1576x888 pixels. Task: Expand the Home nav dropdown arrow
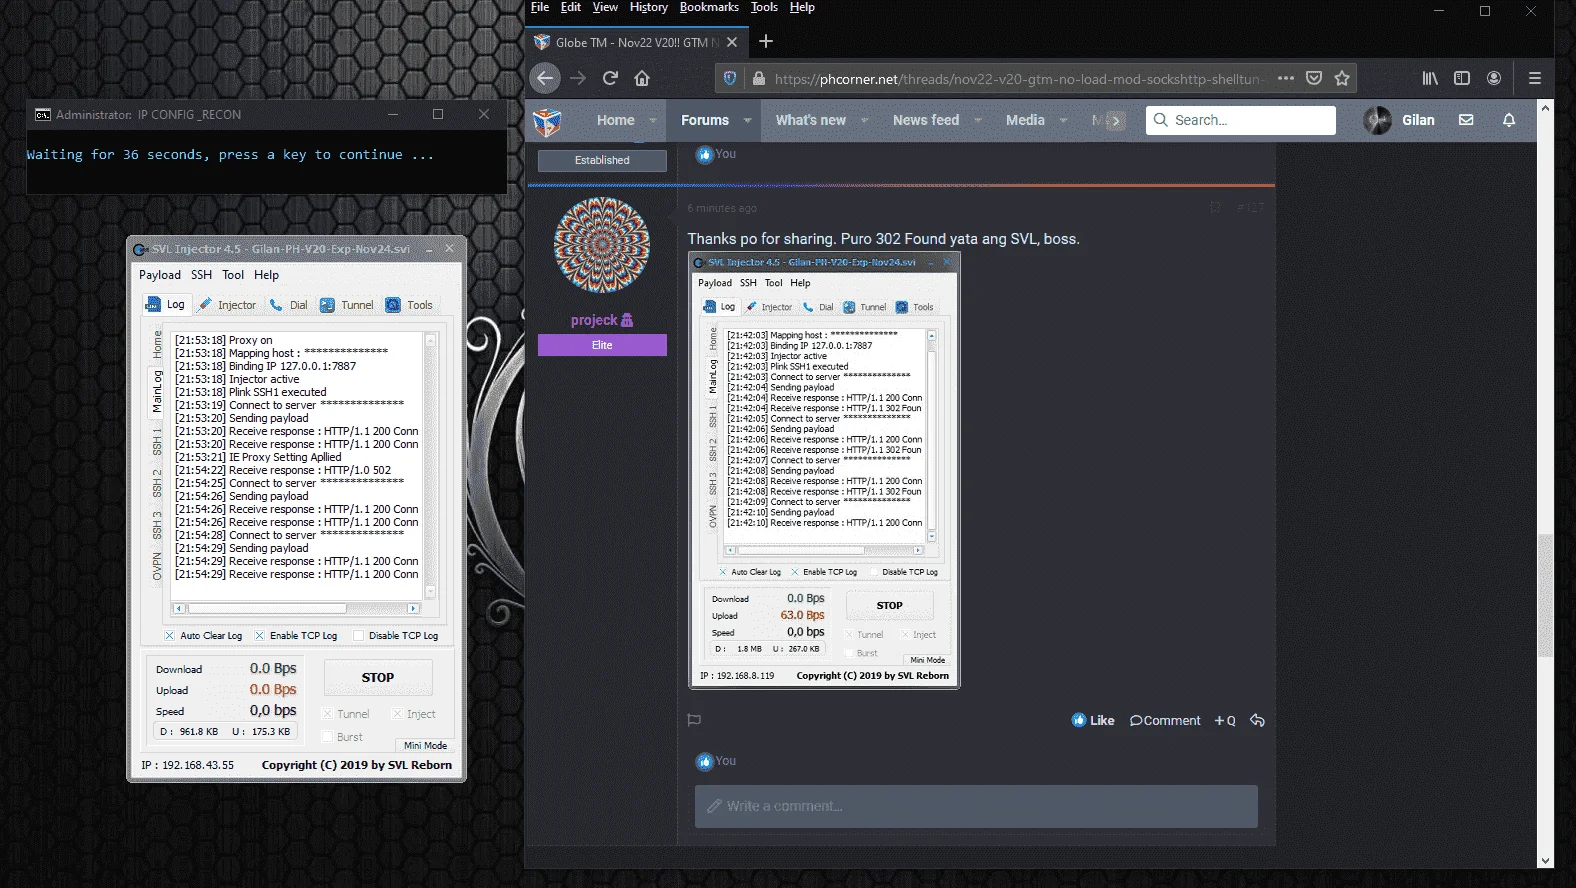click(x=653, y=120)
